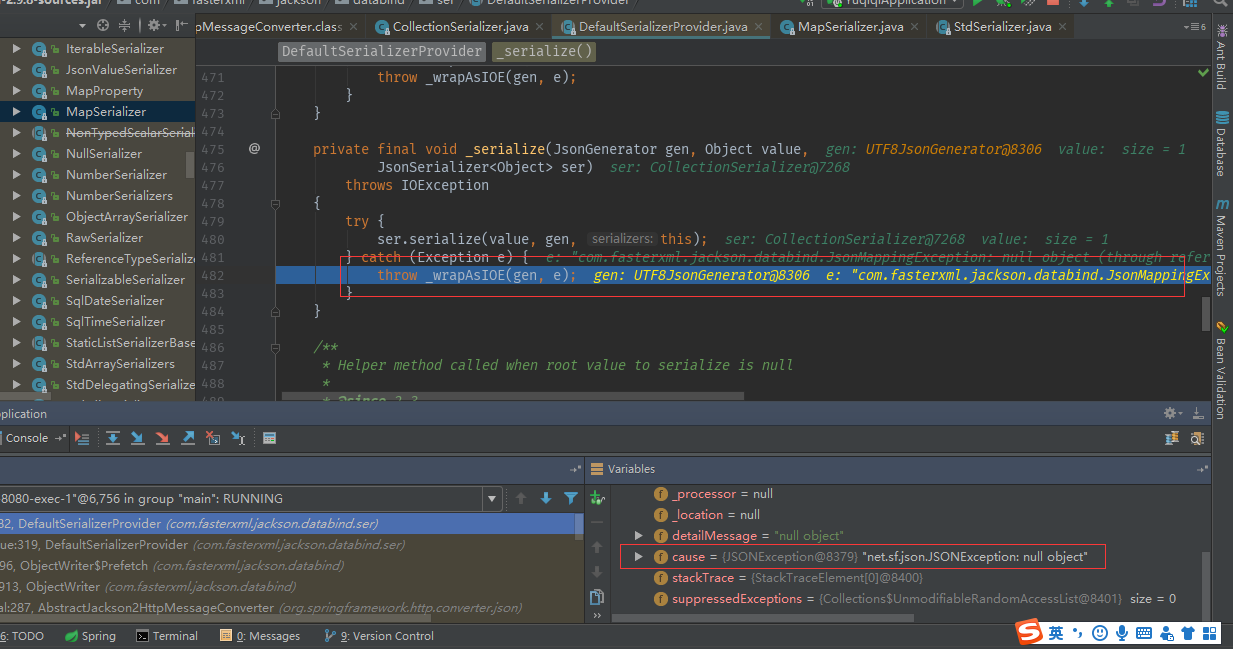
Task: Select the NullSerializer class in tree
Action: pos(103,154)
